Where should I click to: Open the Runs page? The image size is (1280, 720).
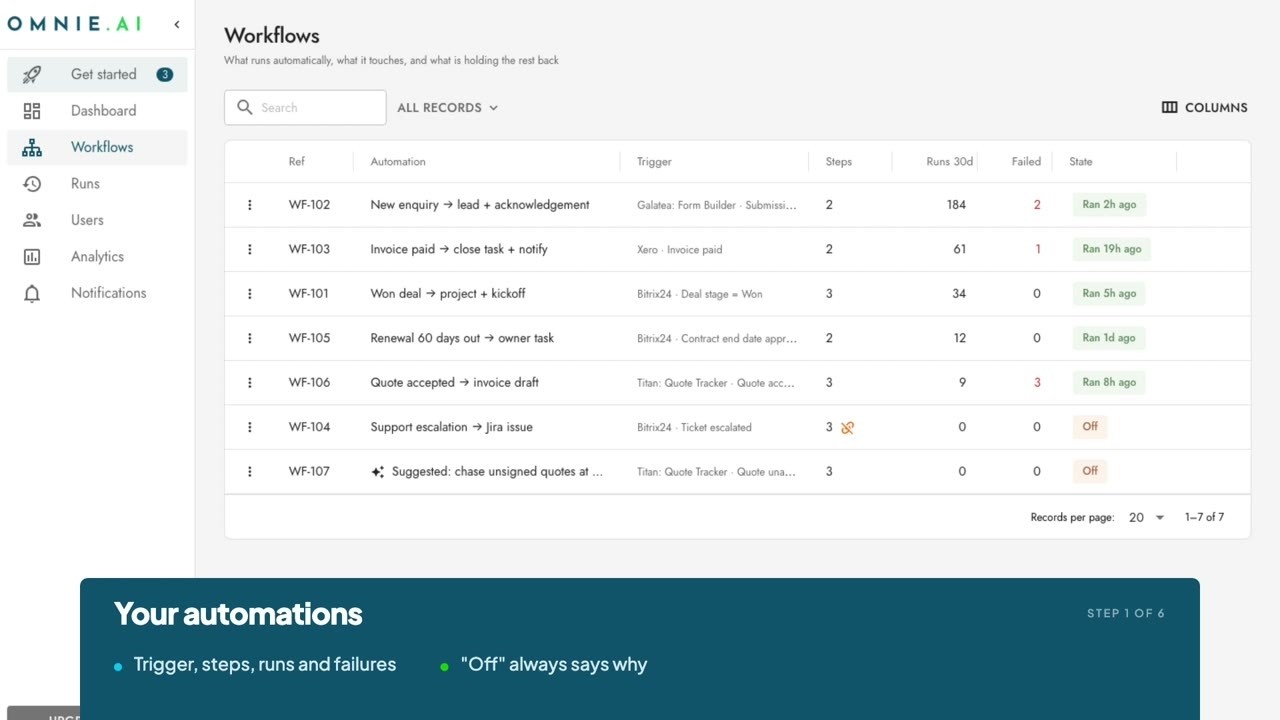click(97, 184)
